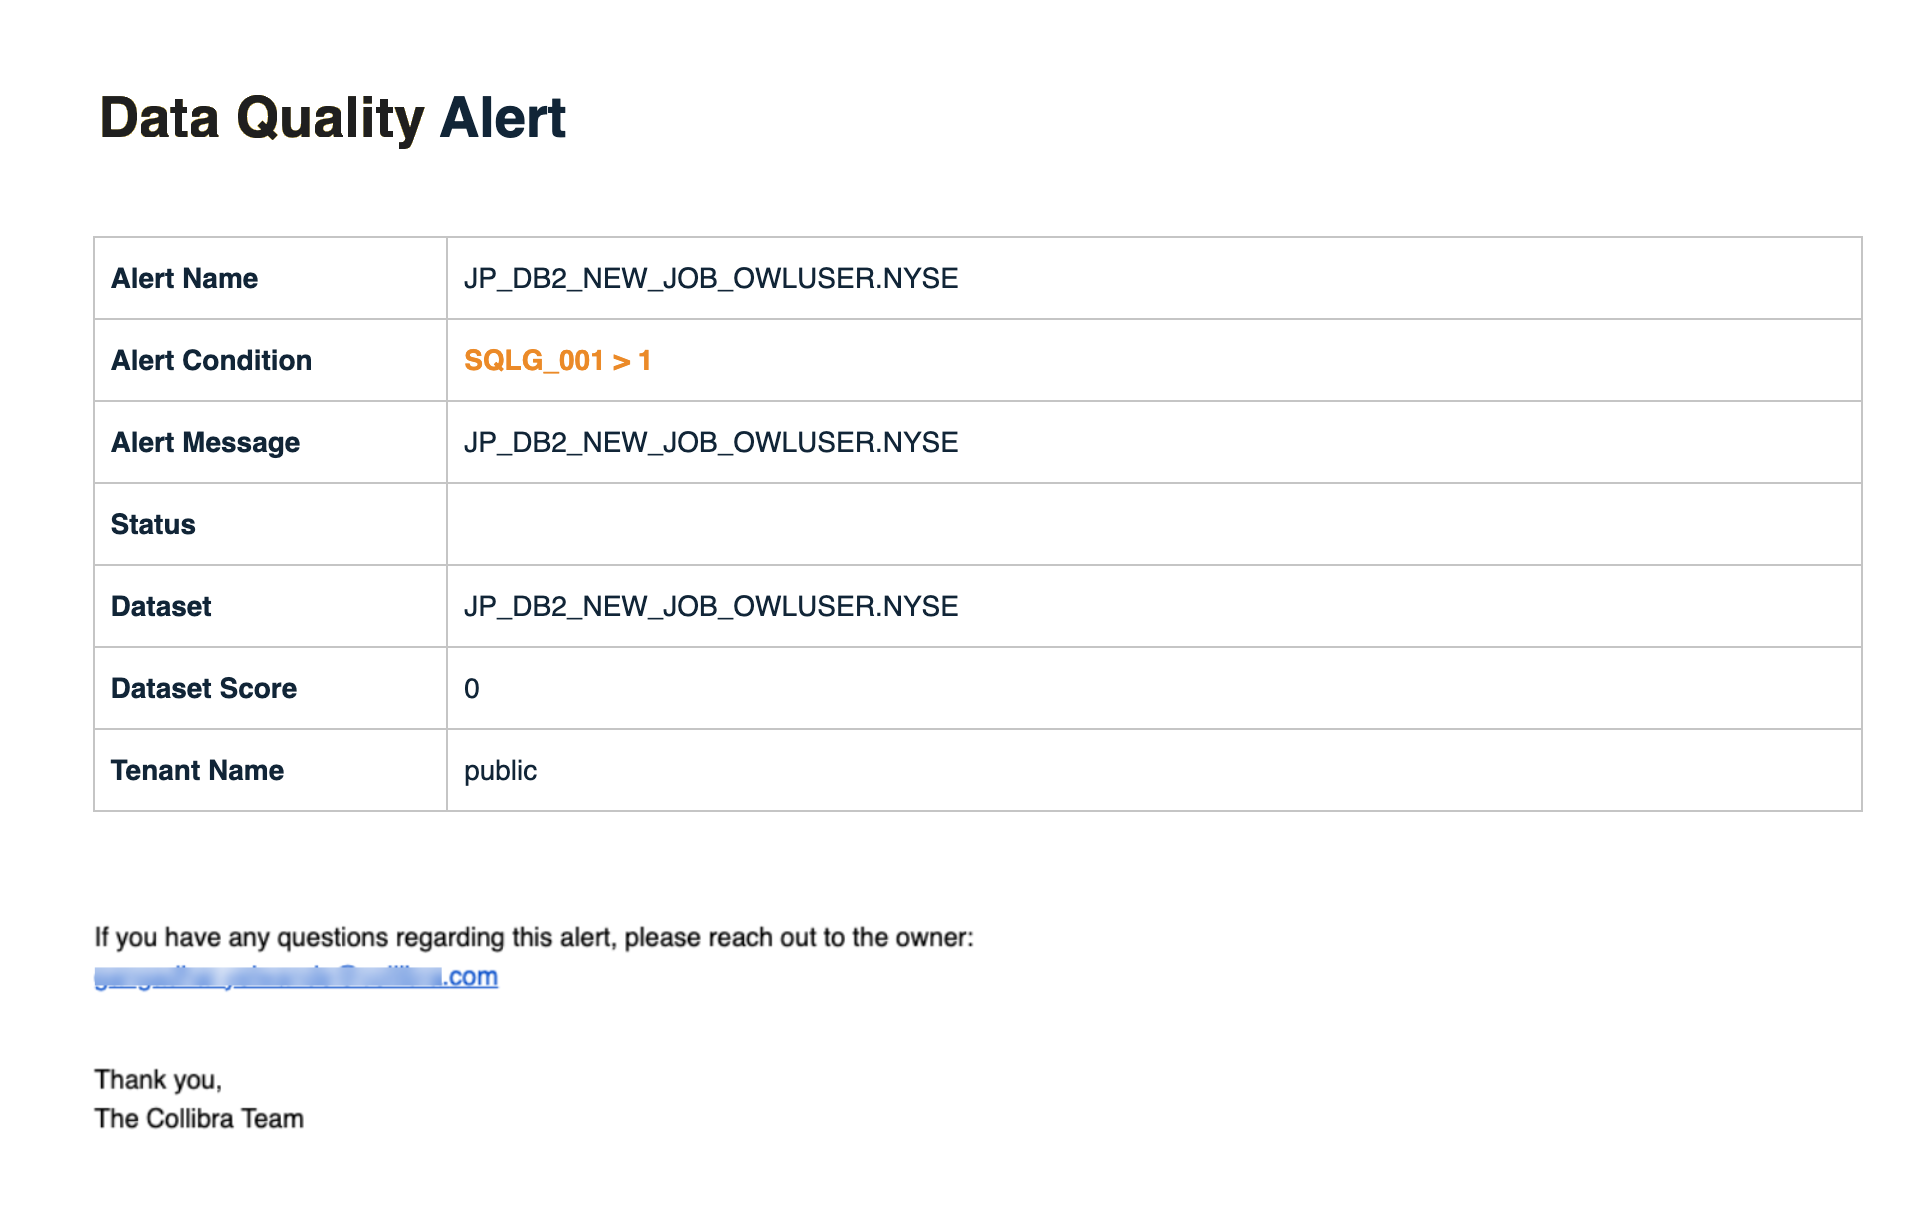
Task: Click the 'Dataset Score' row label
Action: 204,688
